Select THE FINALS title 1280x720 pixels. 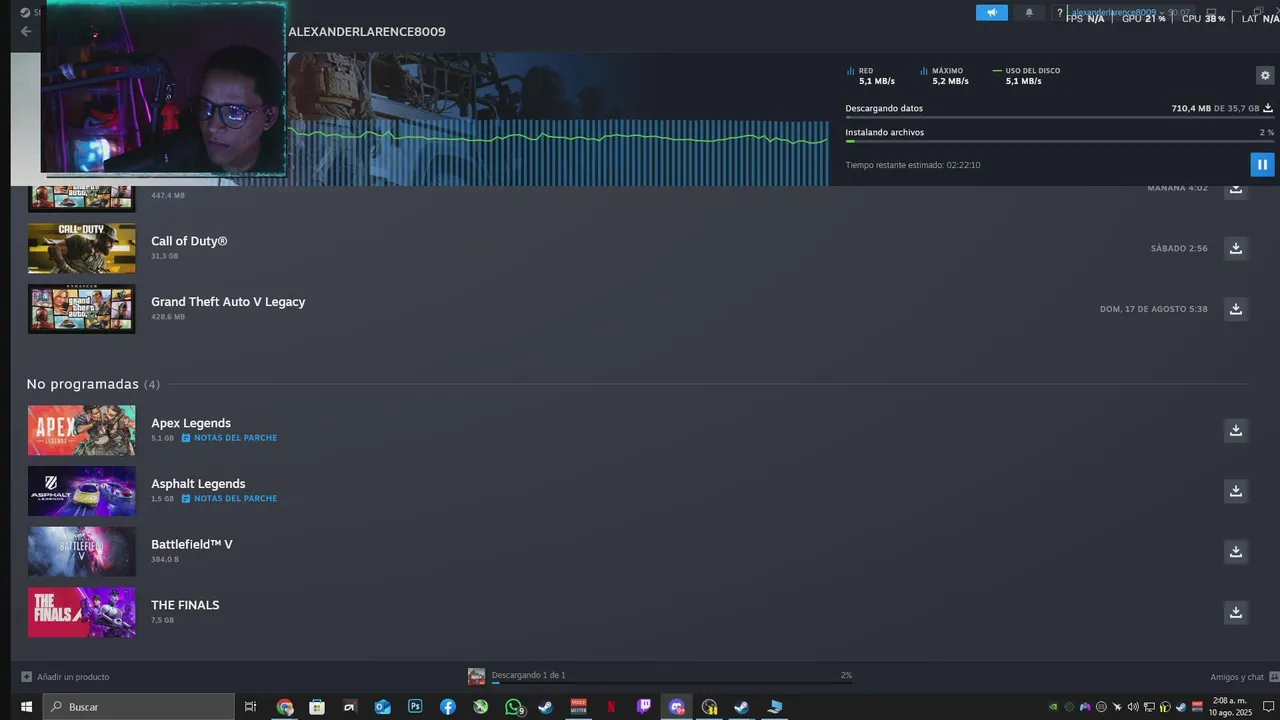[185, 605]
